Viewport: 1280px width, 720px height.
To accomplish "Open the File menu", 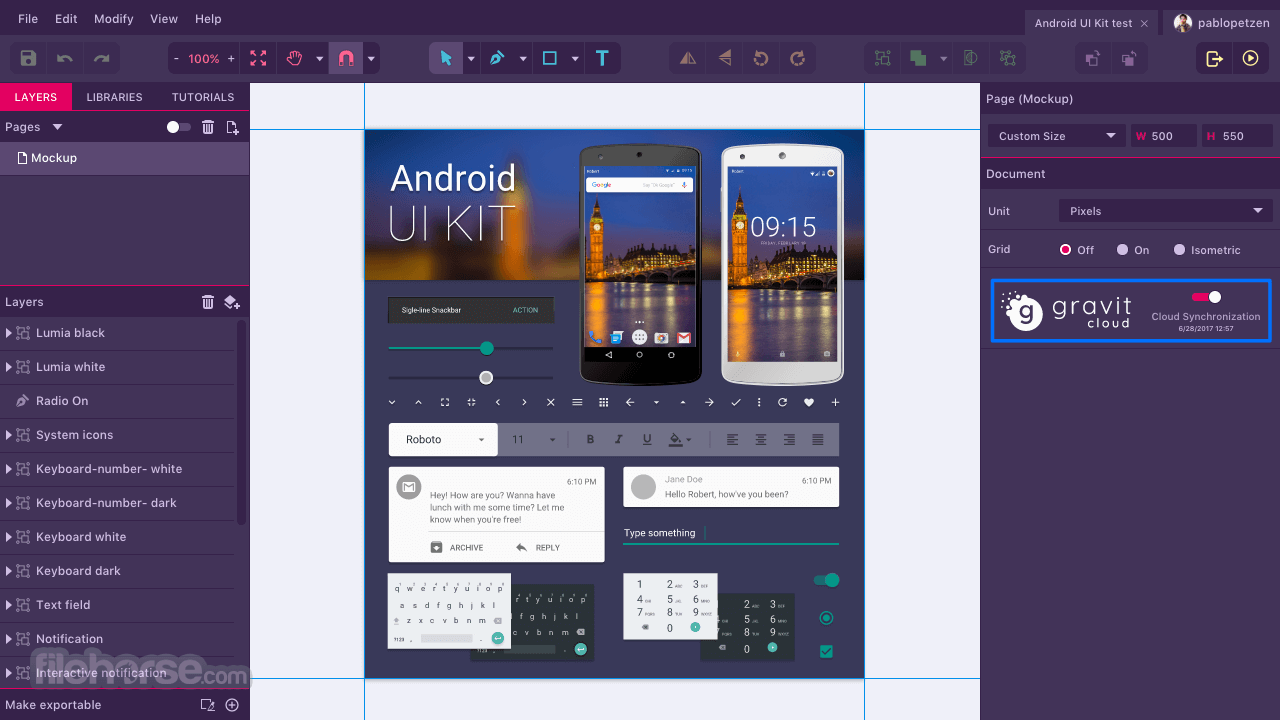I will point(28,19).
